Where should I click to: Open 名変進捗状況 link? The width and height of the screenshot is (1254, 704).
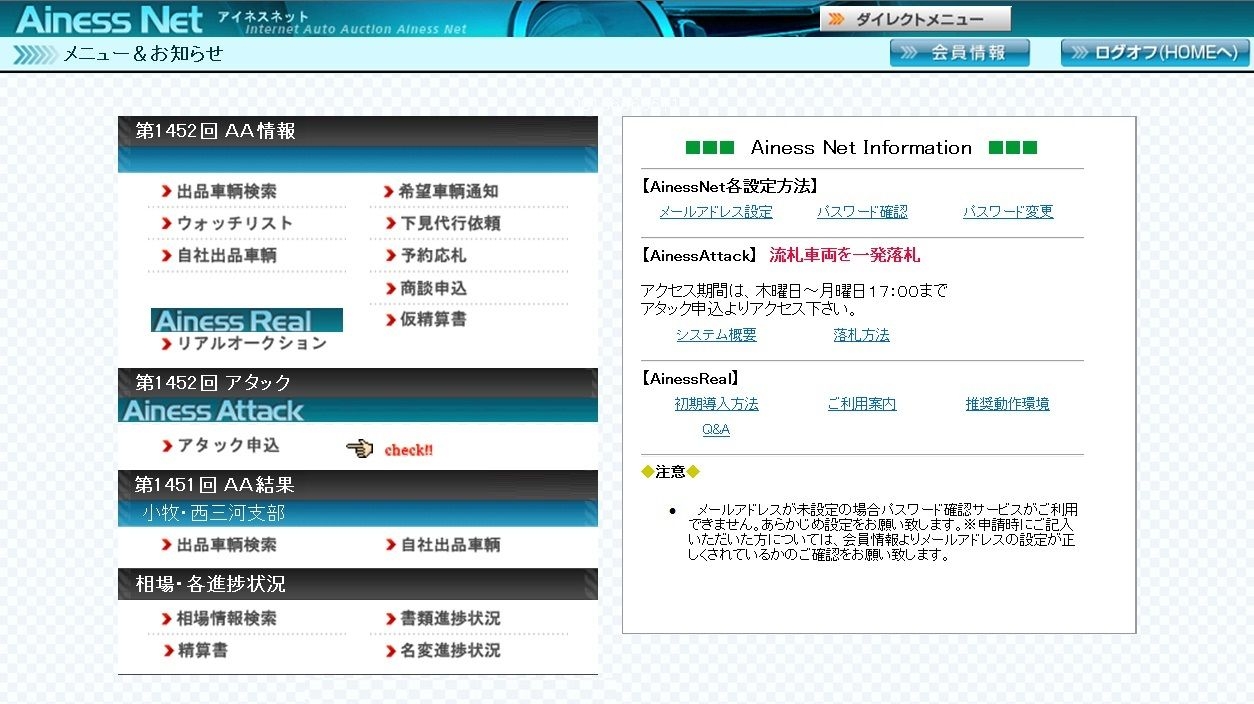point(443,650)
